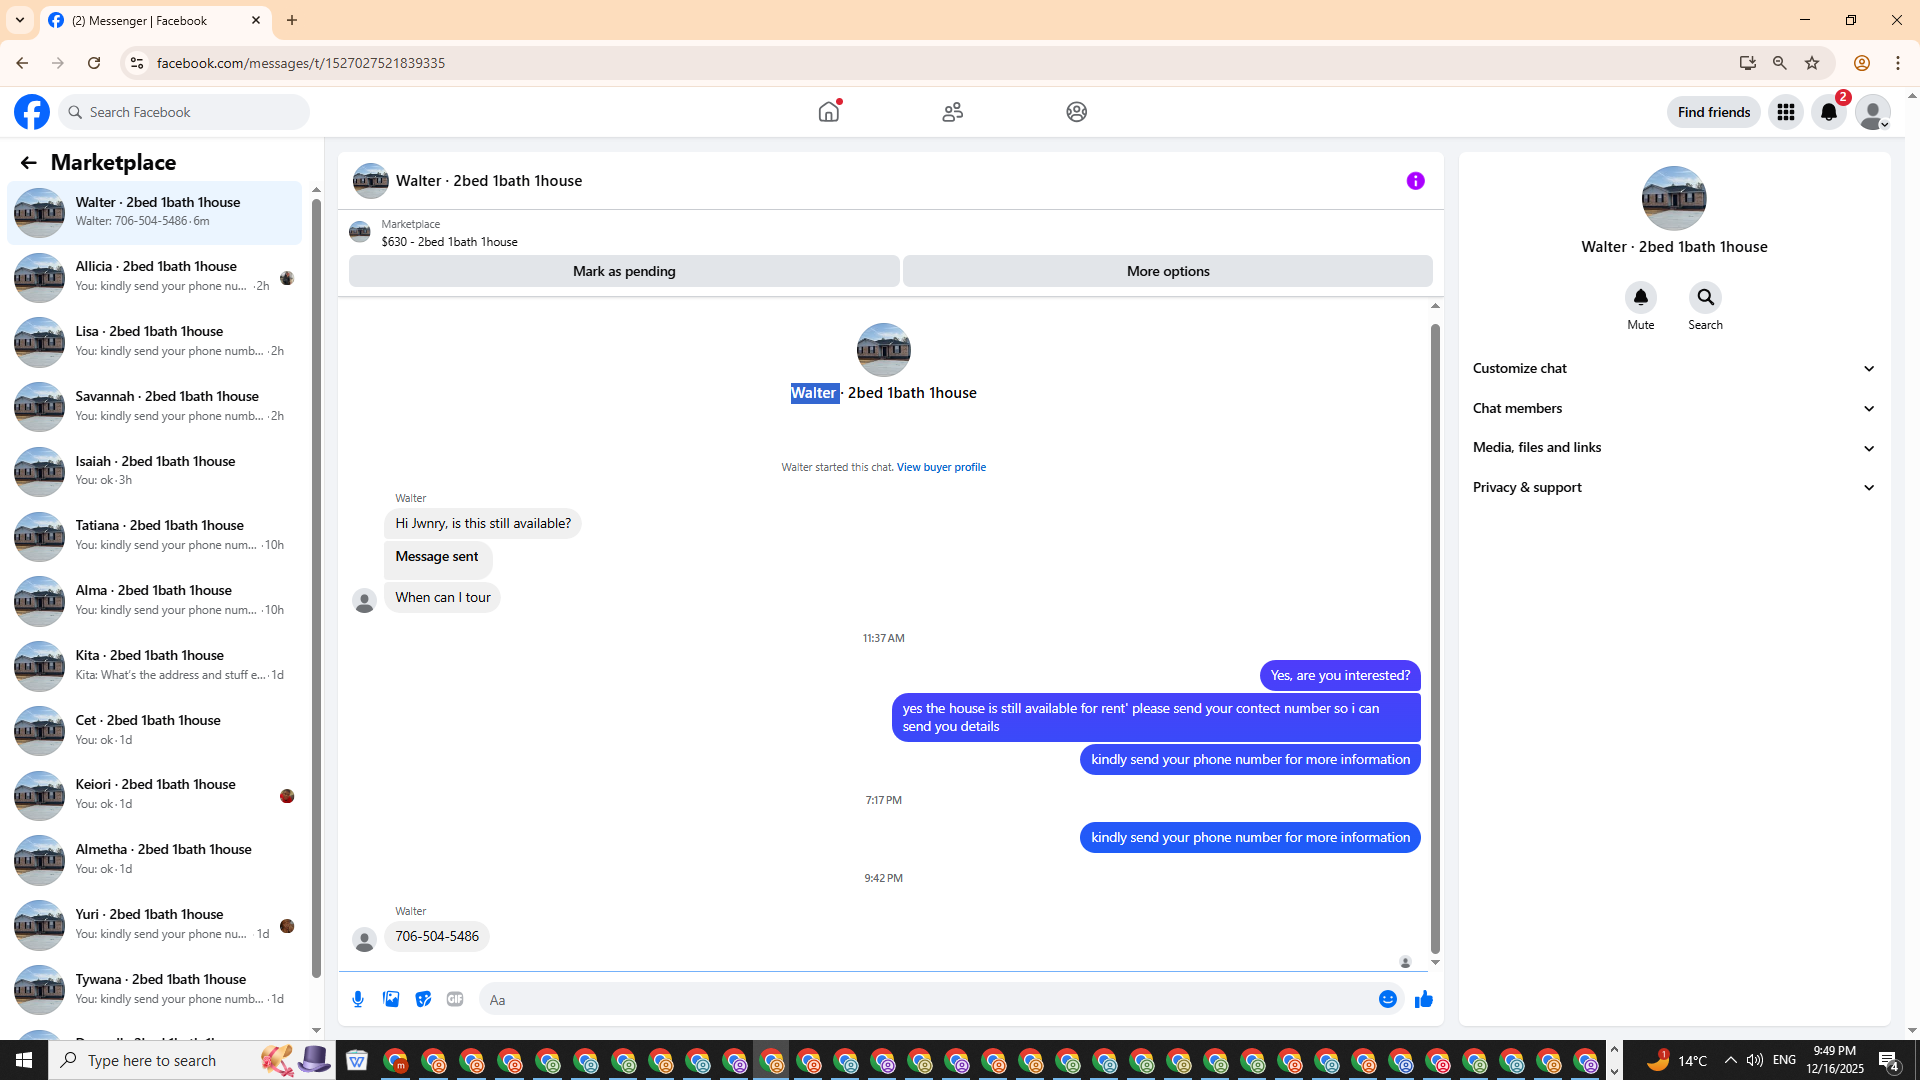Open the browser zoom indicator
Screen dimensions: 1920x1080
(1780, 63)
